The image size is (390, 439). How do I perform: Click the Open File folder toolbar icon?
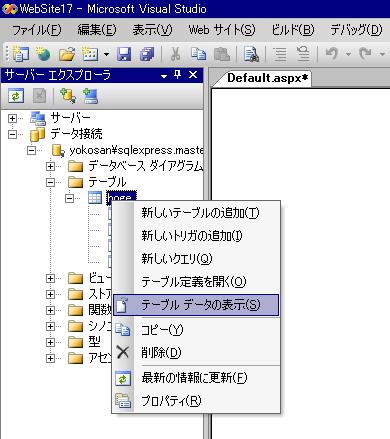pyautogui.click(x=67, y=54)
